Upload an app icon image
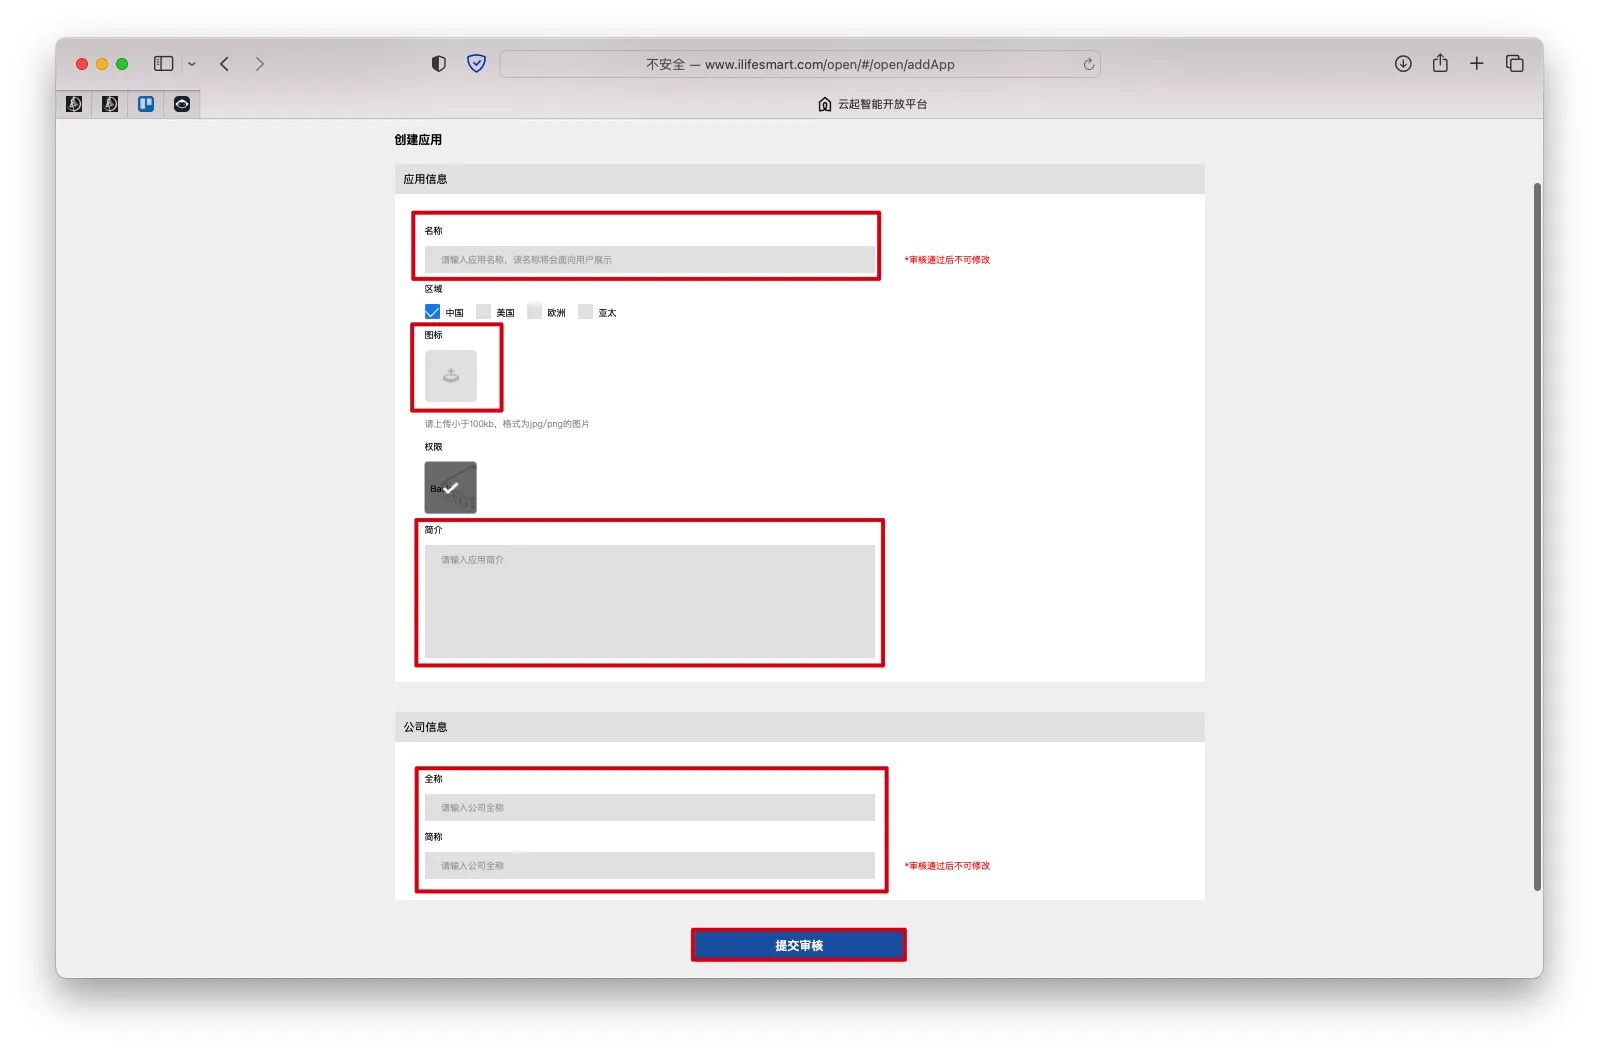Screen dimensions: 1599x1052 (451, 376)
